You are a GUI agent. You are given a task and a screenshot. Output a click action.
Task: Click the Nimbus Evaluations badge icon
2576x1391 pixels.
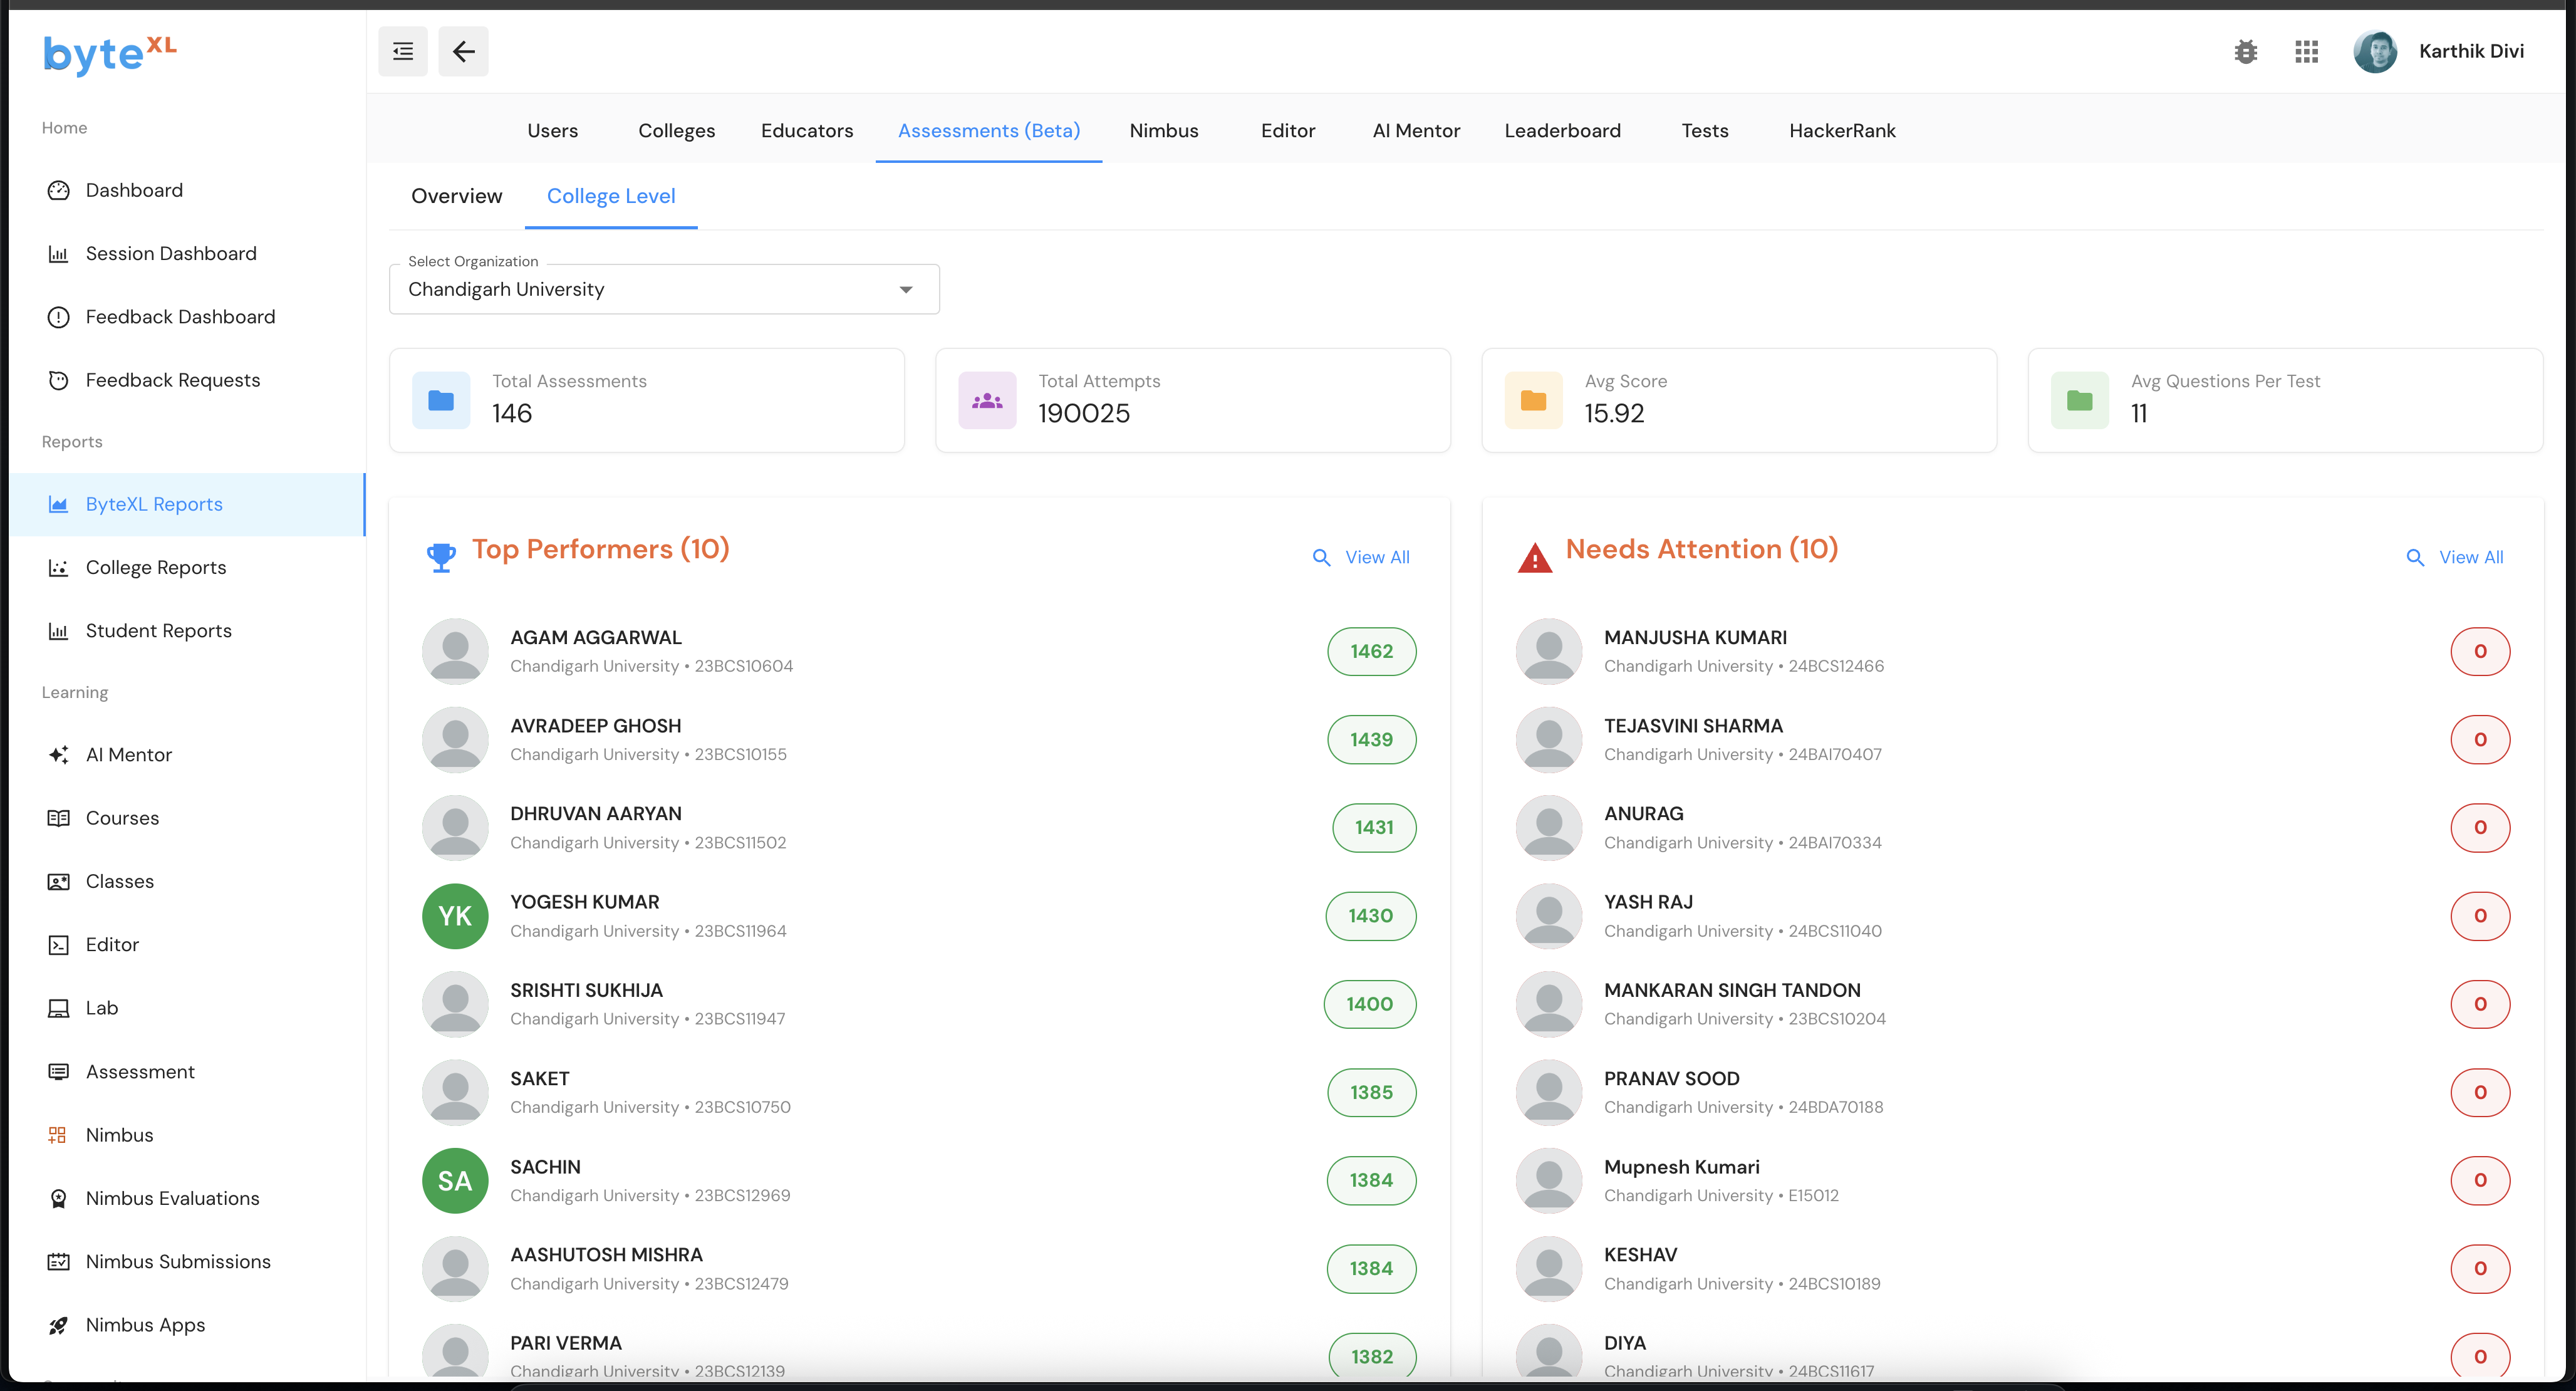click(58, 1198)
